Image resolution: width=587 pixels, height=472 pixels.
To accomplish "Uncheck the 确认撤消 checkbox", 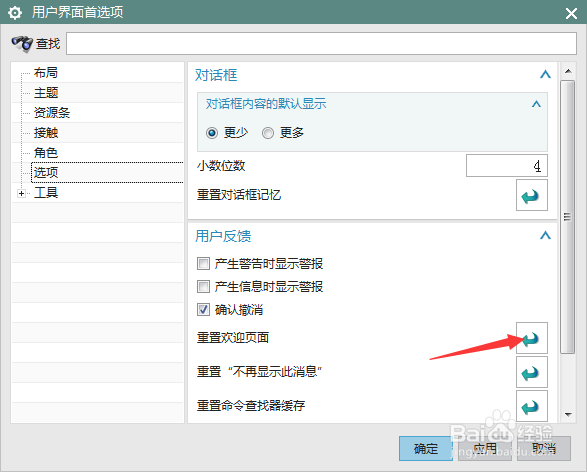I will pyautogui.click(x=203, y=310).
